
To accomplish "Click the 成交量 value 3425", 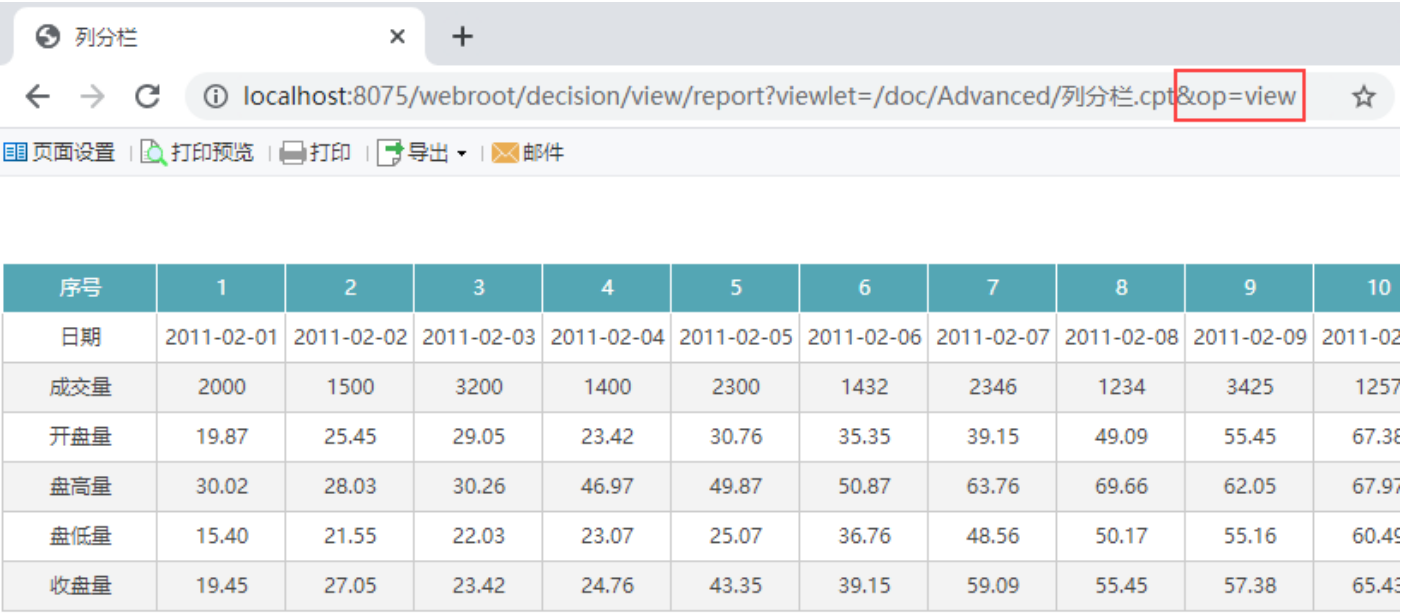I will tap(1250, 387).
